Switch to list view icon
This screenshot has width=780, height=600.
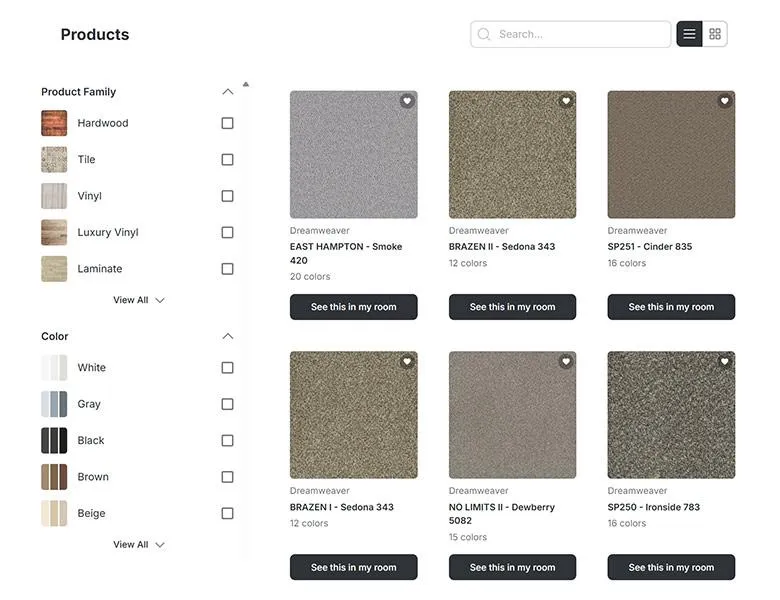click(x=689, y=34)
